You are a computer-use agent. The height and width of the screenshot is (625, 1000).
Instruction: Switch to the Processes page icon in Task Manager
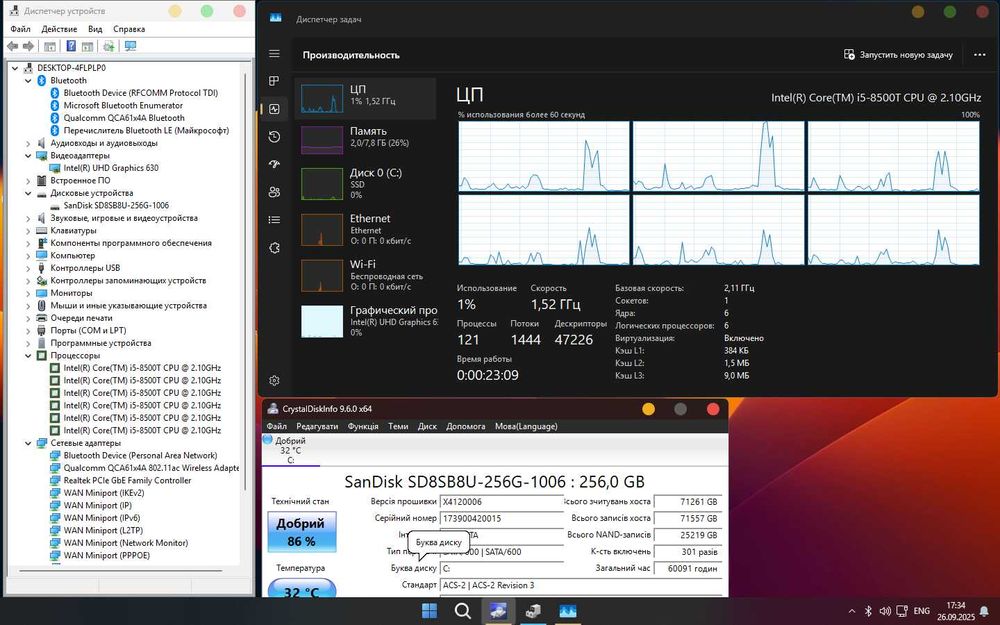coord(274,81)
